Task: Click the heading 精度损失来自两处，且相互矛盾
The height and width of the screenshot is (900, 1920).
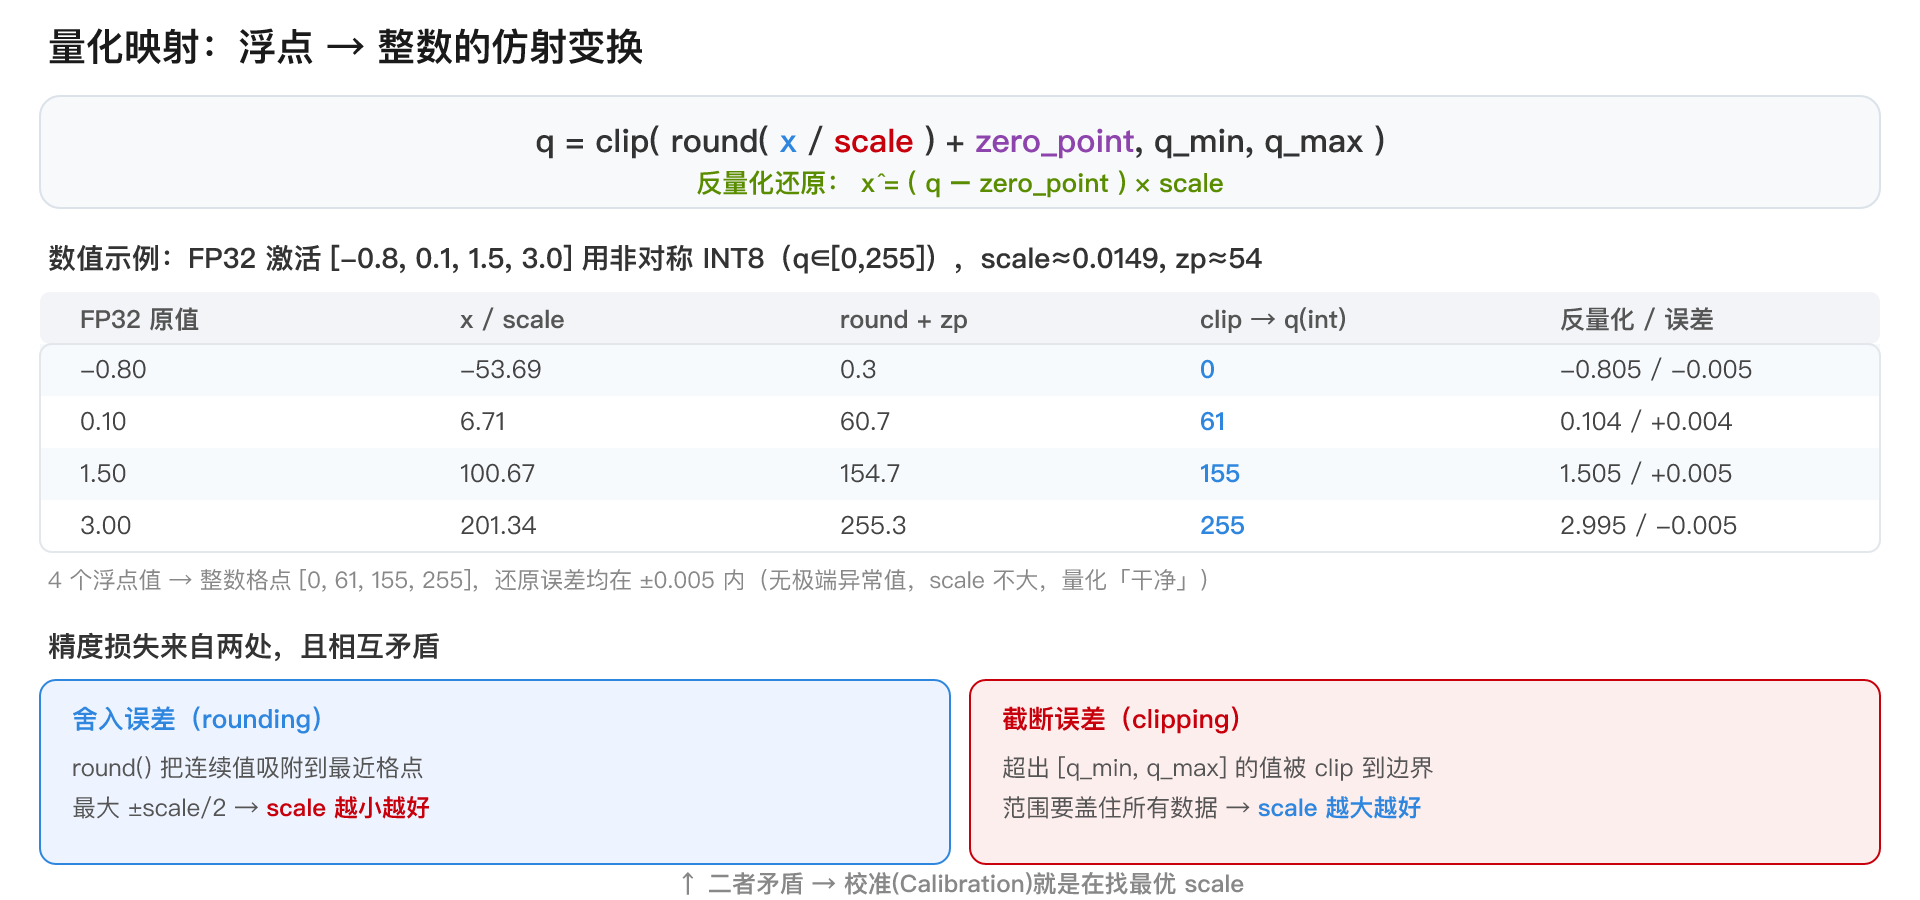Action: [244, 647]
